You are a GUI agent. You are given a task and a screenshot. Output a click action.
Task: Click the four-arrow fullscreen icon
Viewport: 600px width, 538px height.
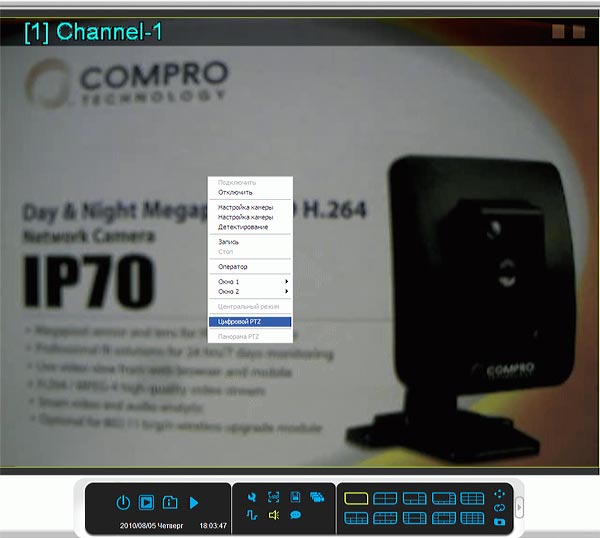pyautogui.click(x=499, y=494)
